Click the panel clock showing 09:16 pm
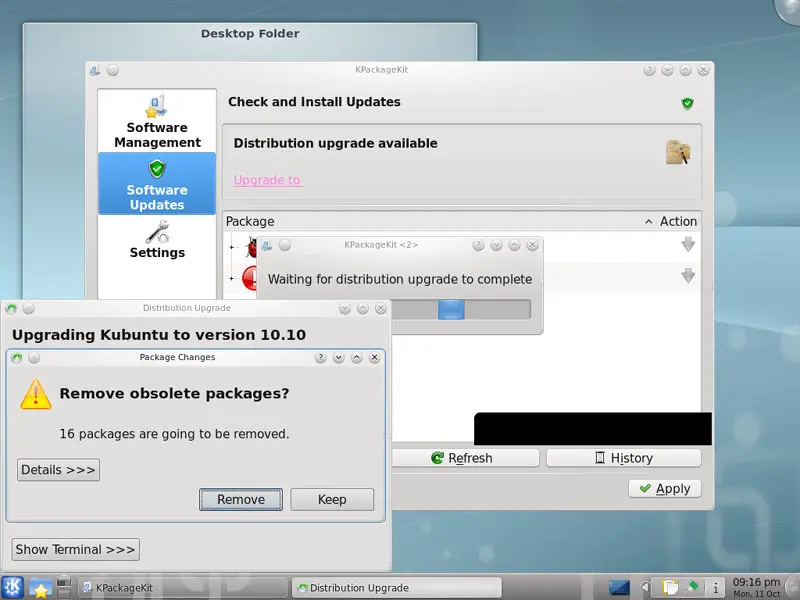800x600 pixels. (756, 587)
